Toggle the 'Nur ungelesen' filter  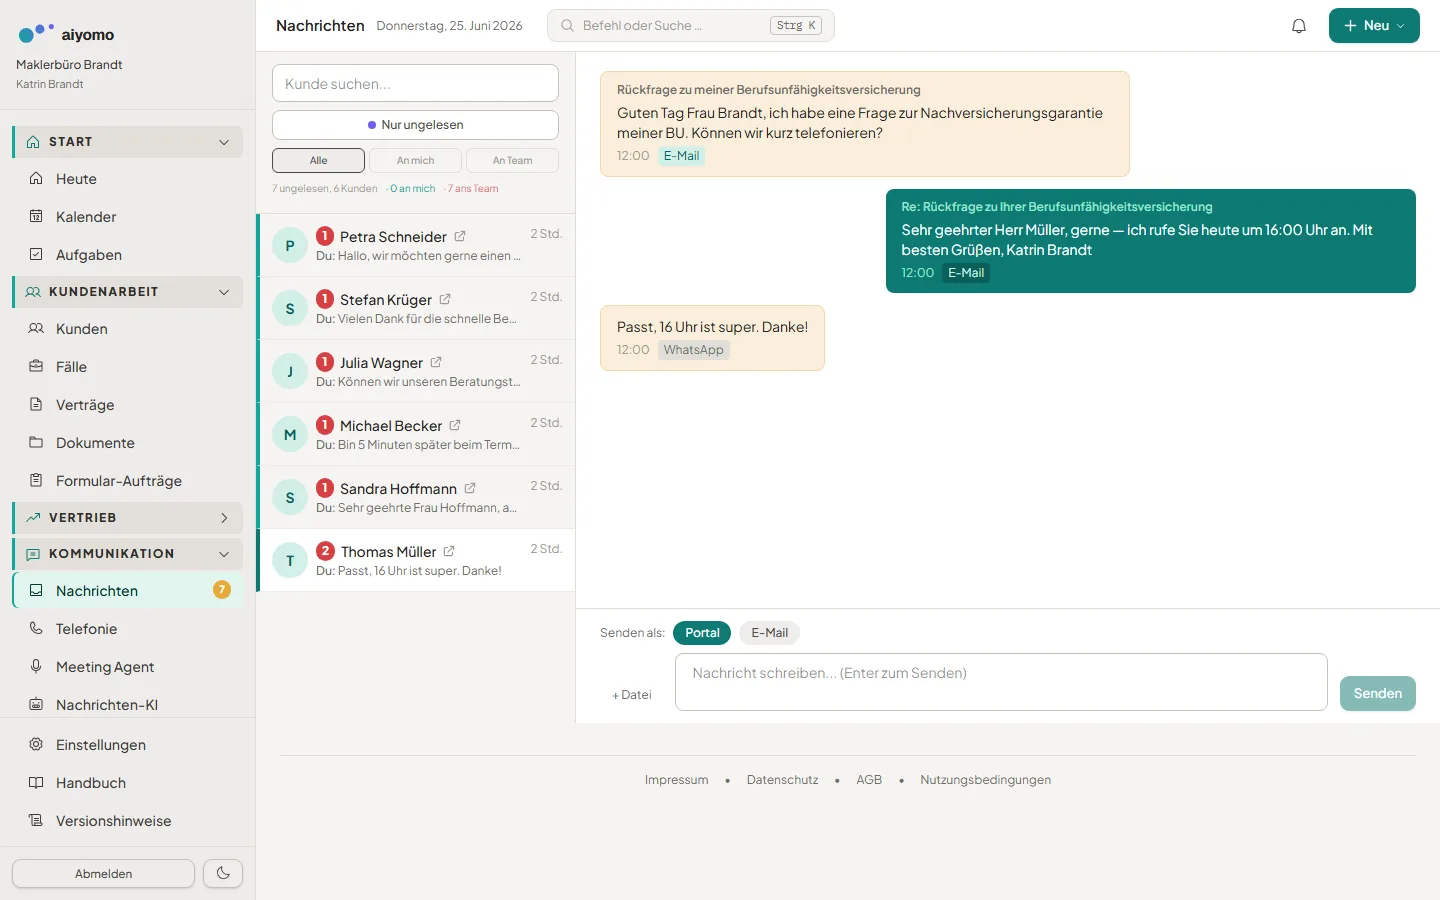click(x=415, y=125)
